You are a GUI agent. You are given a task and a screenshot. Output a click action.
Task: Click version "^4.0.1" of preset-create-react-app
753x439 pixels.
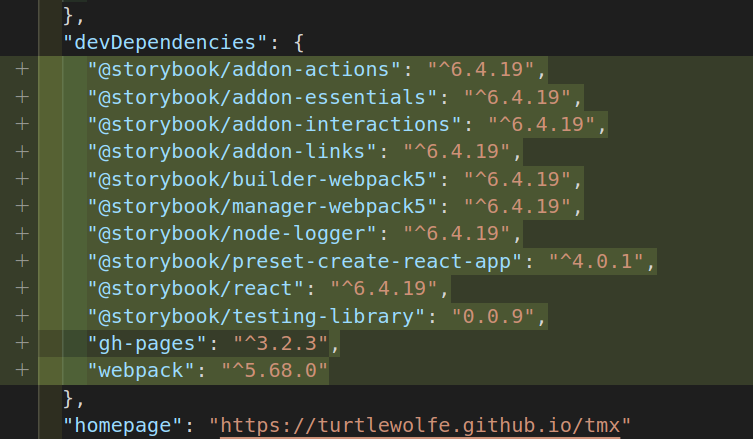tap(595, 261)
